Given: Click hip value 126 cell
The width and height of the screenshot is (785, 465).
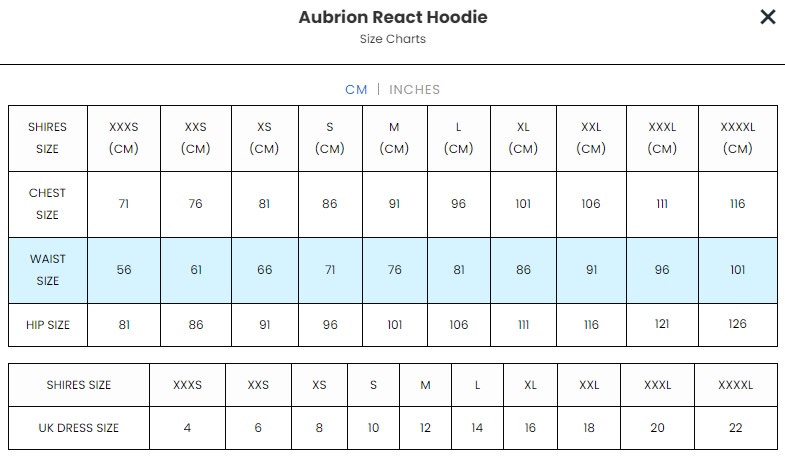Looking at the screenshot, I should click(737, 325).
